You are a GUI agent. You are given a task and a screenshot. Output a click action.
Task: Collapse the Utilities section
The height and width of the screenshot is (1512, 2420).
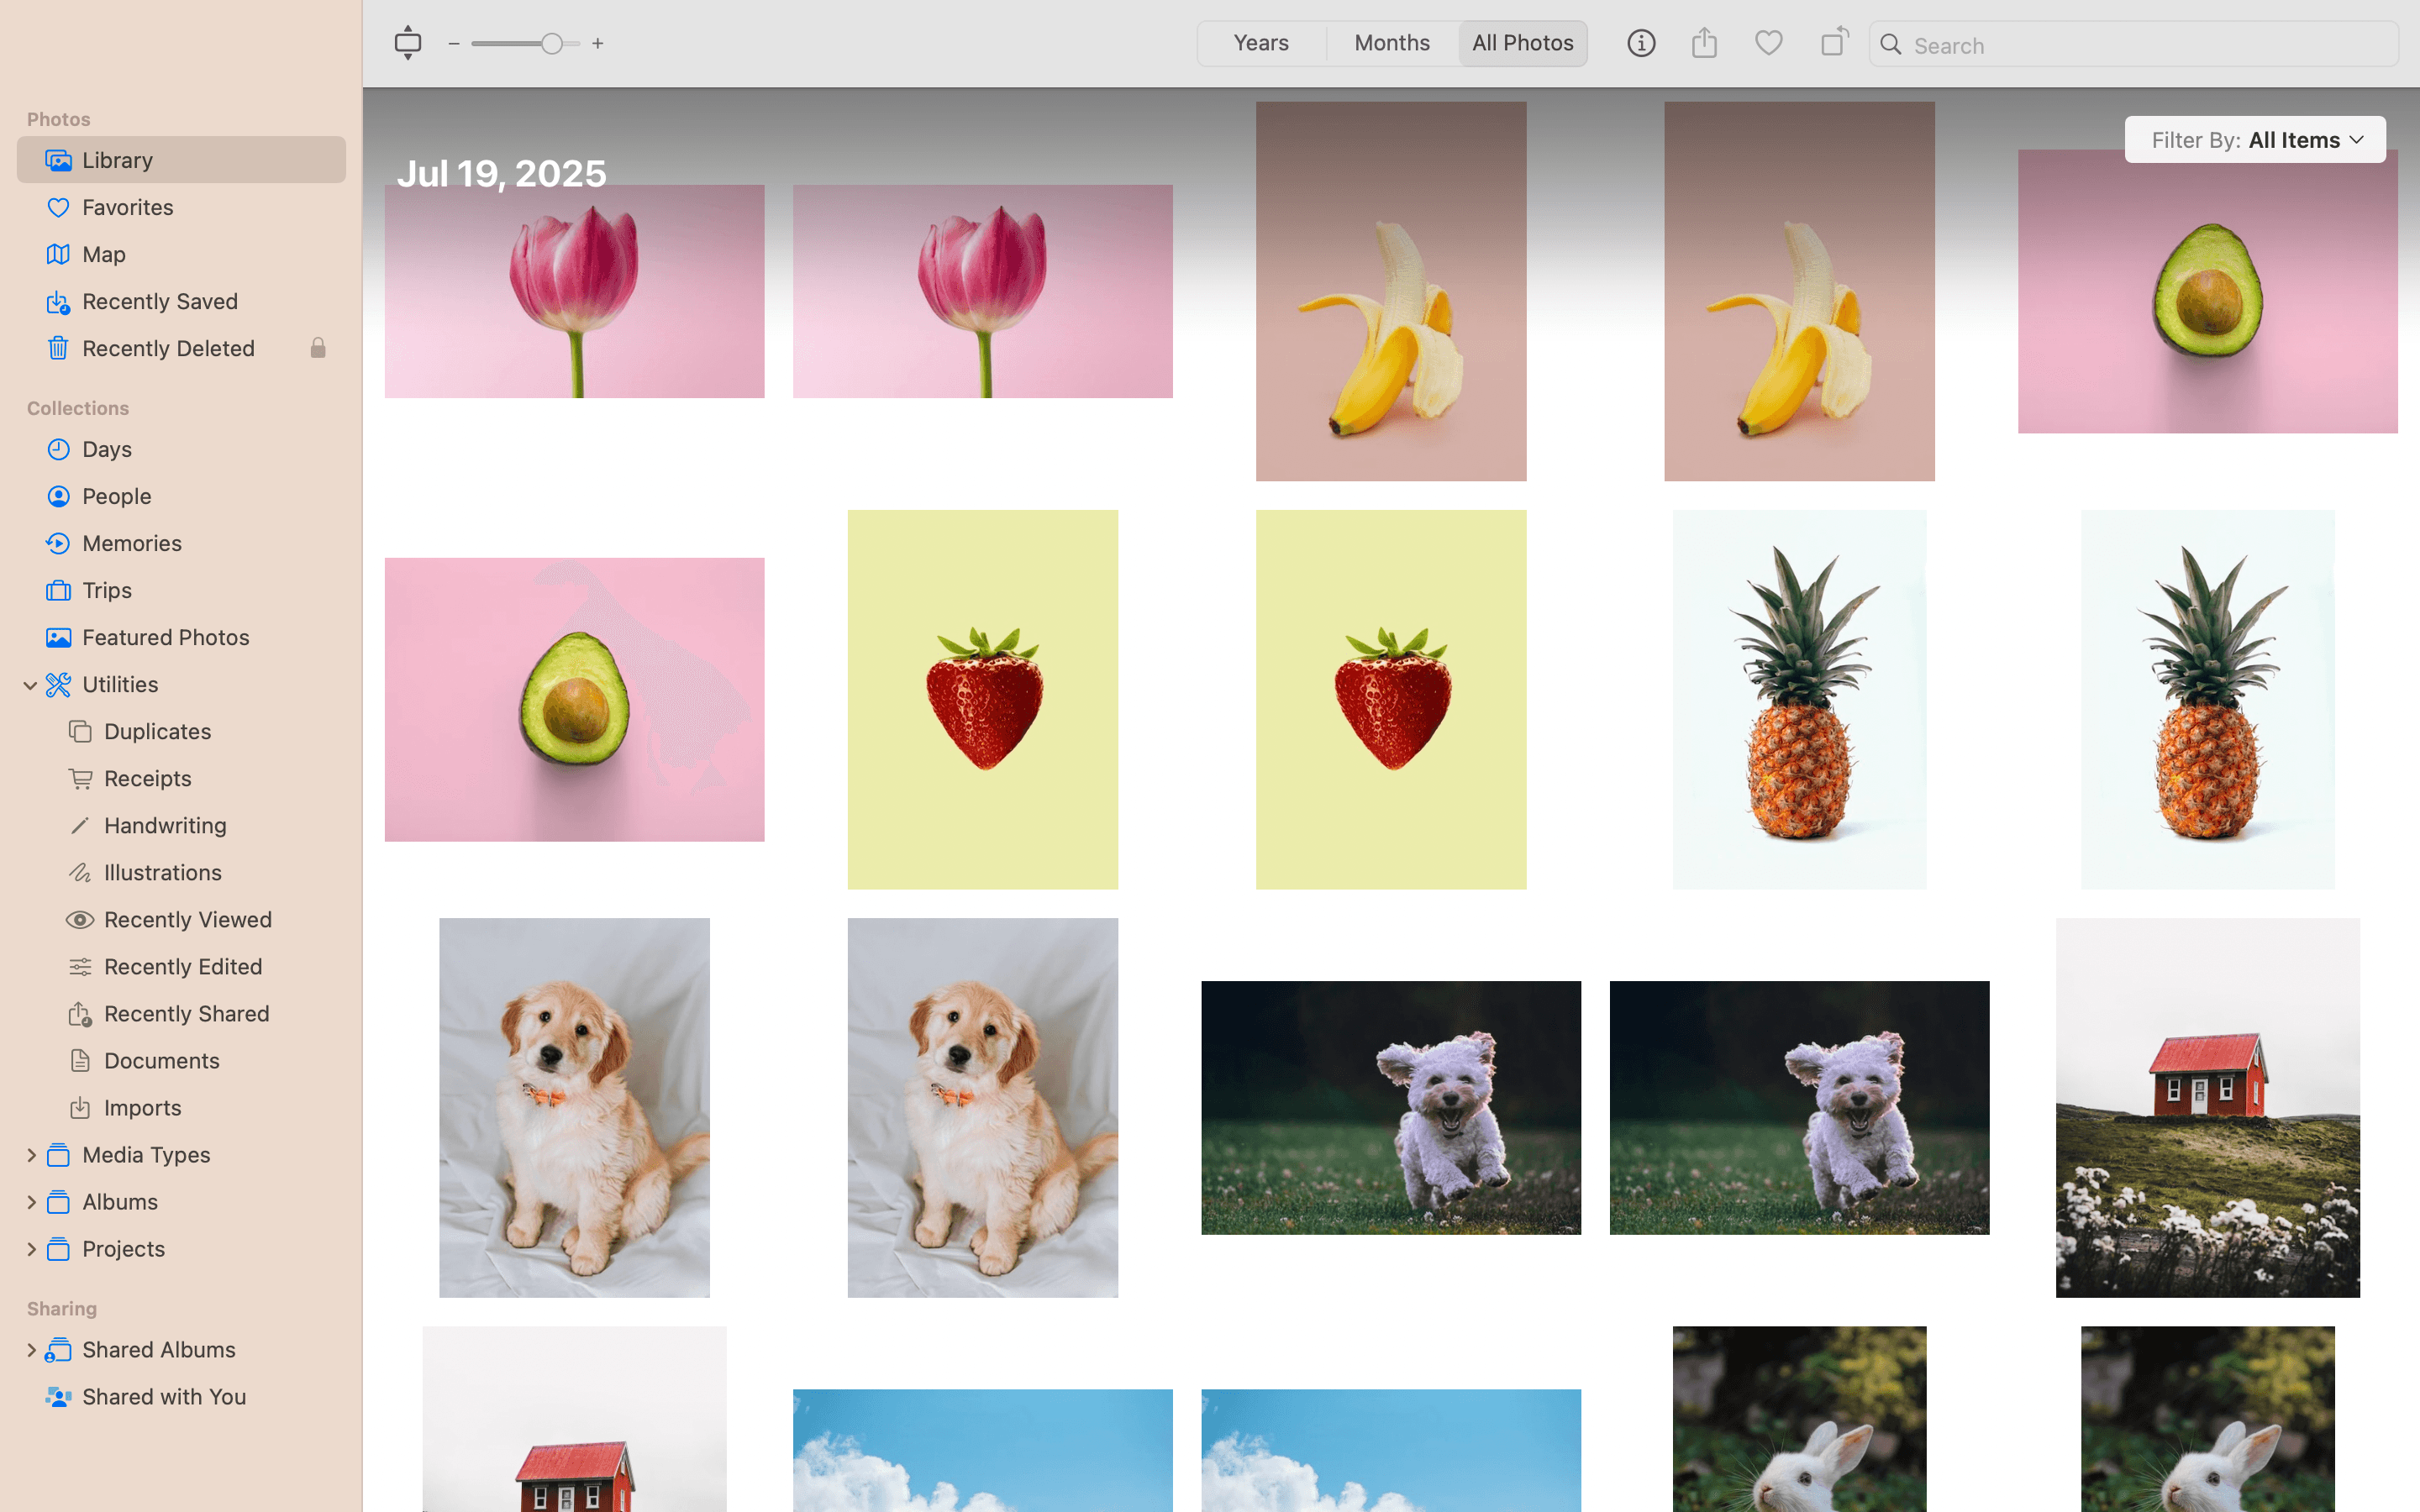tap(30, 685)
